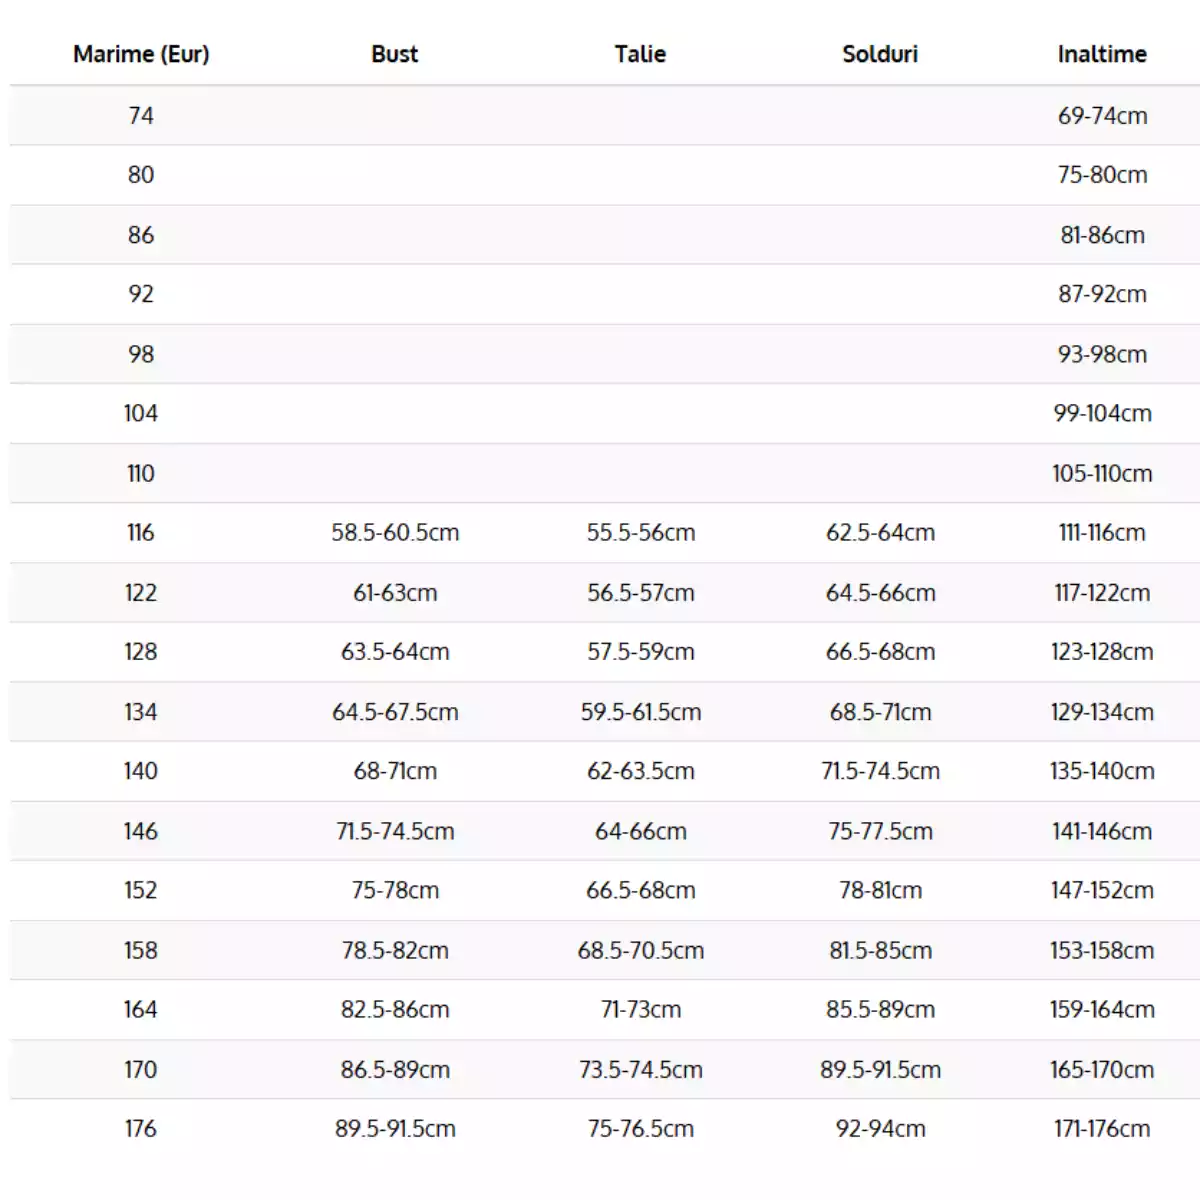The width and height of the screenshot is (1200, 1200).
Task: Select hips value 66.5-68cm in row 128
Action: coord(880,652)
